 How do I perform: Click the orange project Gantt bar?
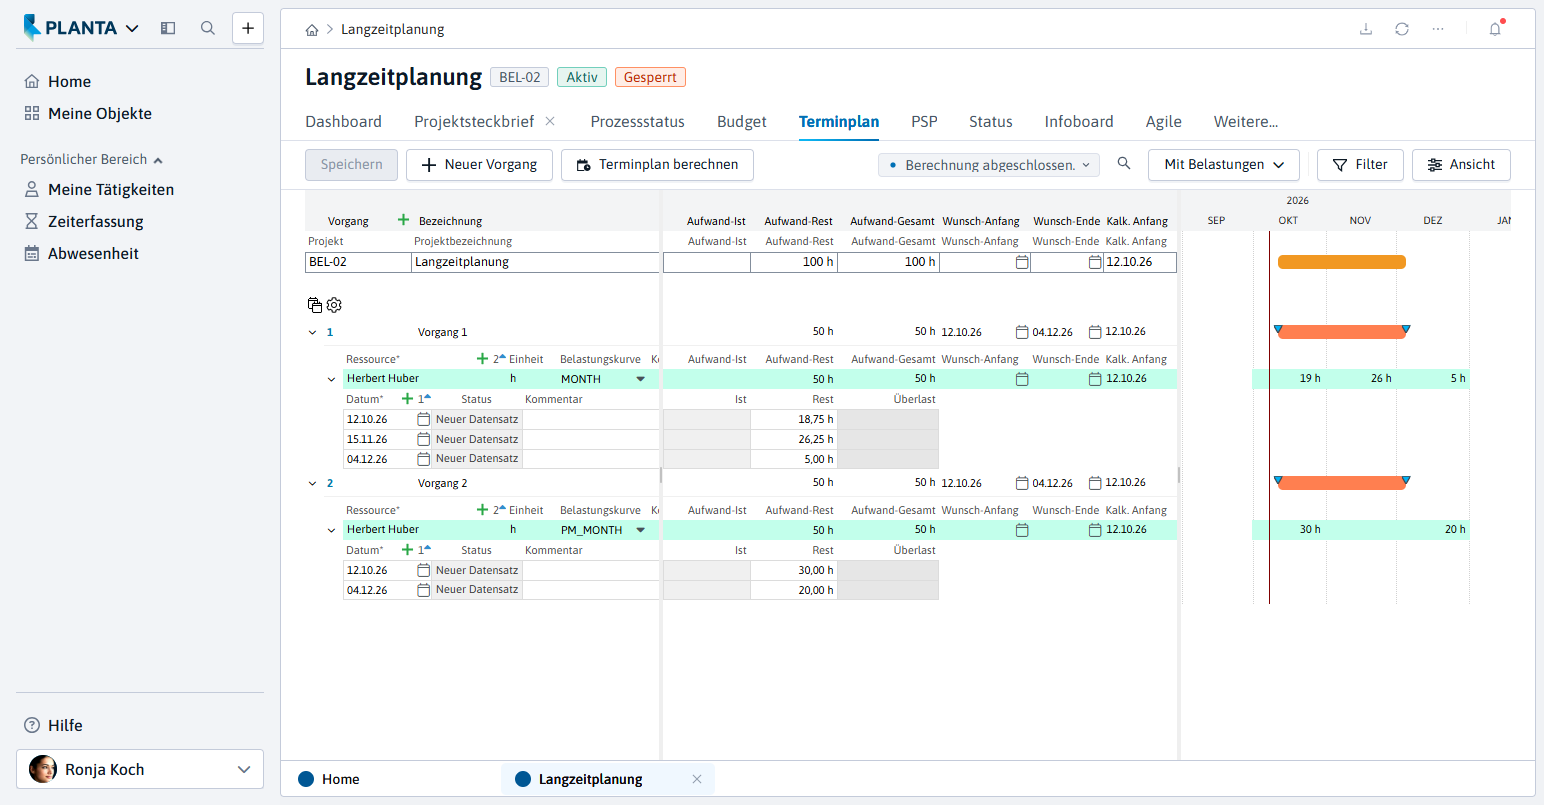1342,262
